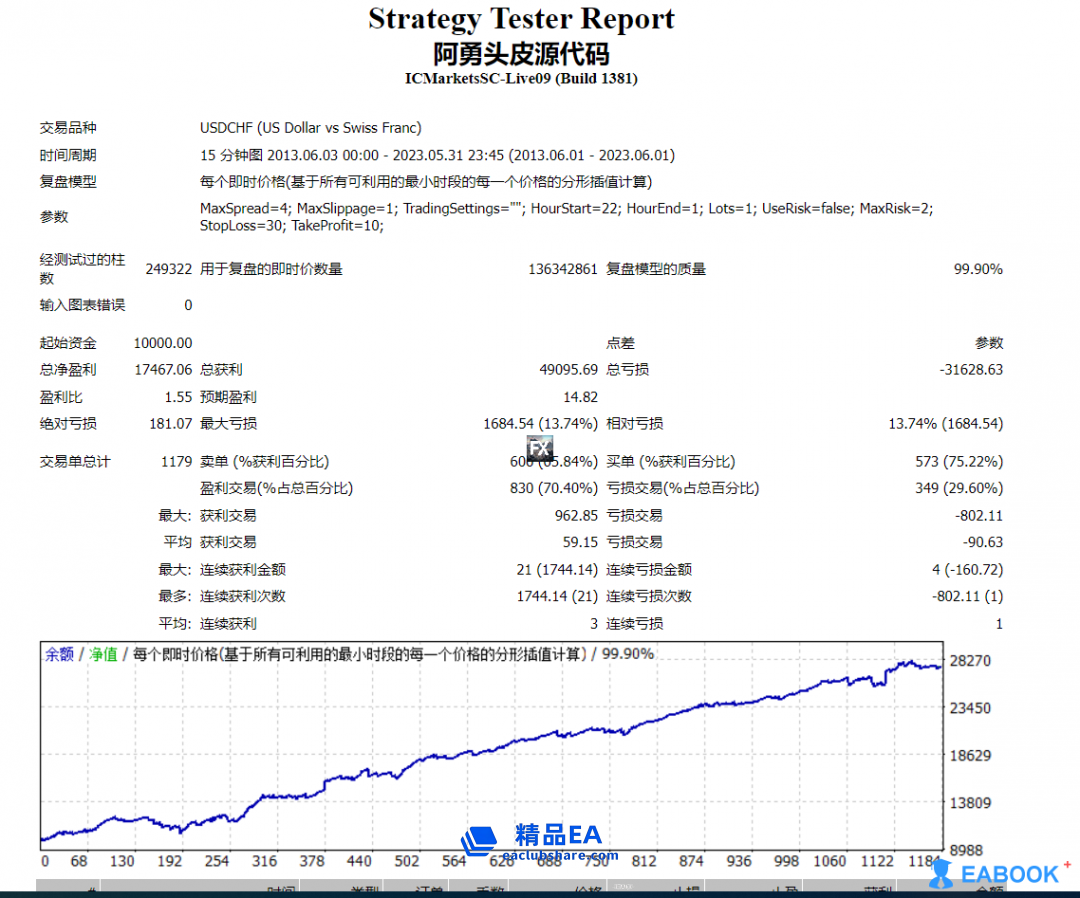Click the blue book logo beside 精品EA
The height and width of the screenshot is (898, 1080).
point(480,840)
